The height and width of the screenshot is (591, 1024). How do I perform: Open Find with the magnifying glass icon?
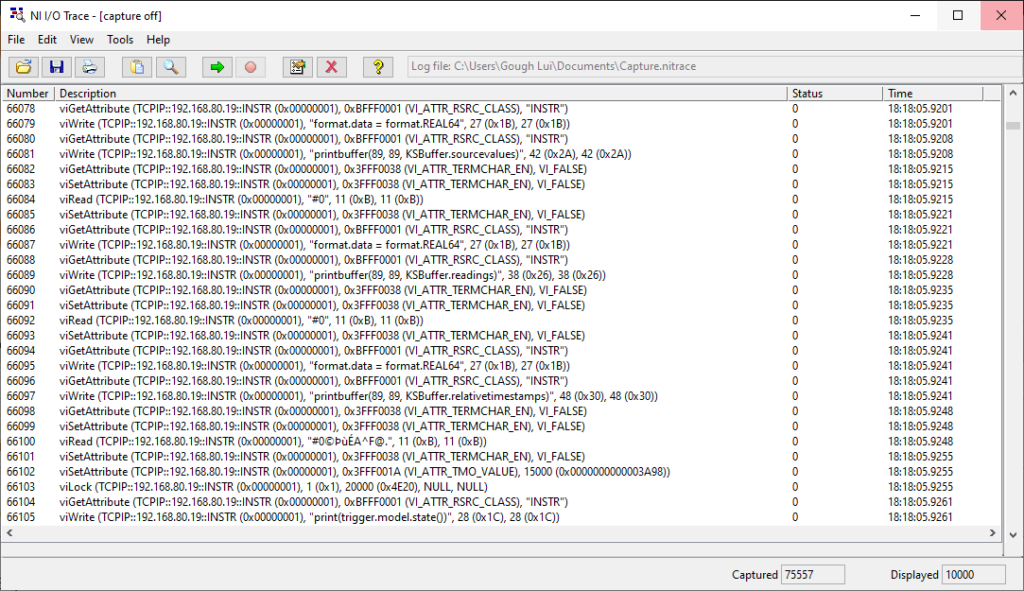pyautogui.click(x=170, y=67)
